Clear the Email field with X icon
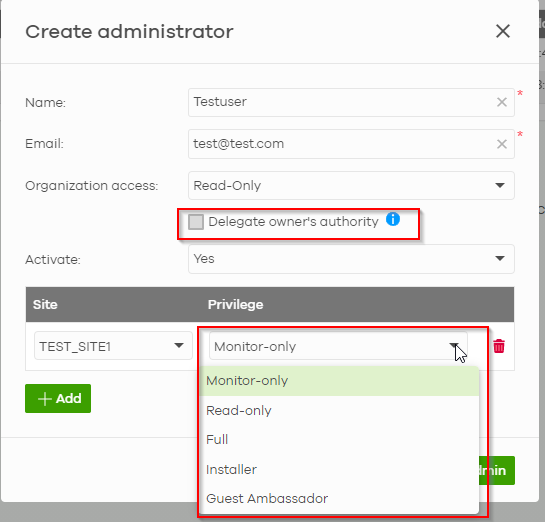This screenshot has height=522, width=545. (x=502, y=144)
